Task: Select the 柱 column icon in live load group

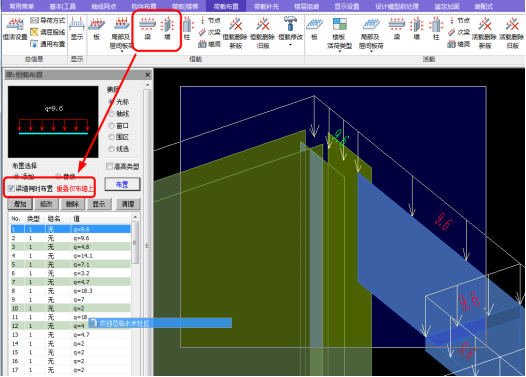Action: click(x=436, y=29)
